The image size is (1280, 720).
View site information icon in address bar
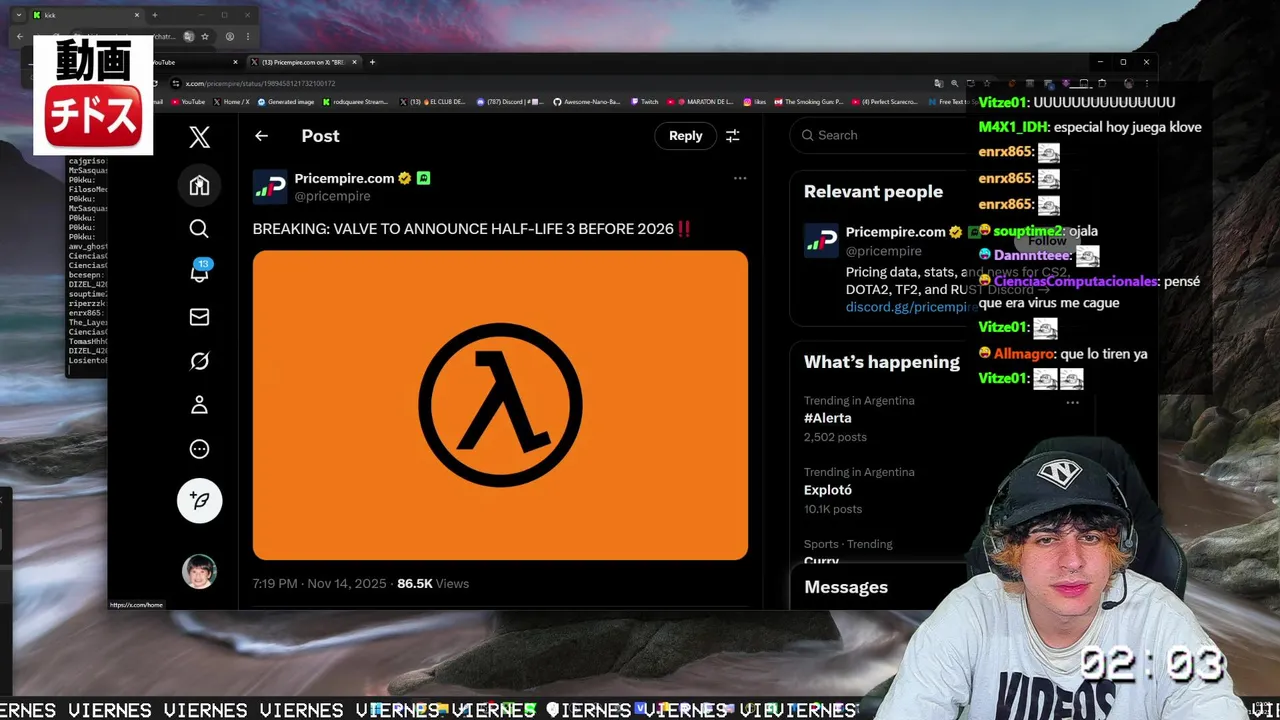pyautogui.click(x=175, y=83)
